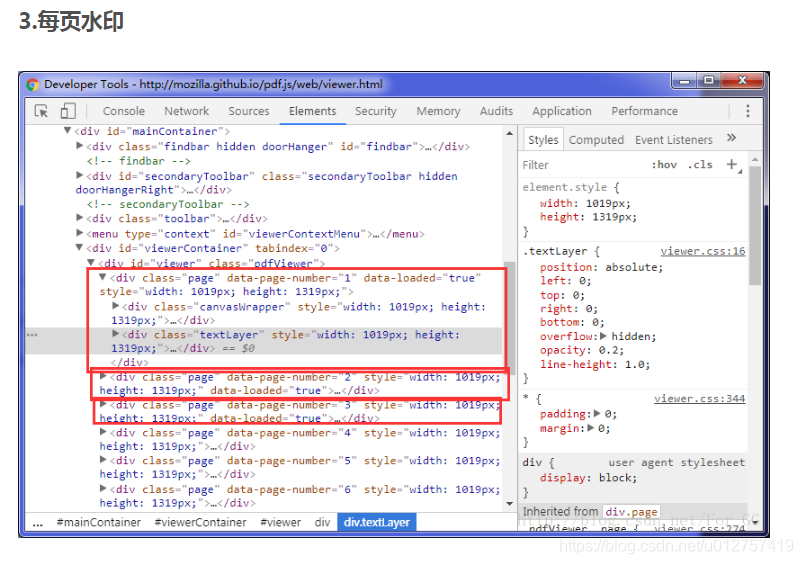The height and width of the screenshot is (564, 803).
Task: Open viewer.css:344 source link
Action: (699, 399)
